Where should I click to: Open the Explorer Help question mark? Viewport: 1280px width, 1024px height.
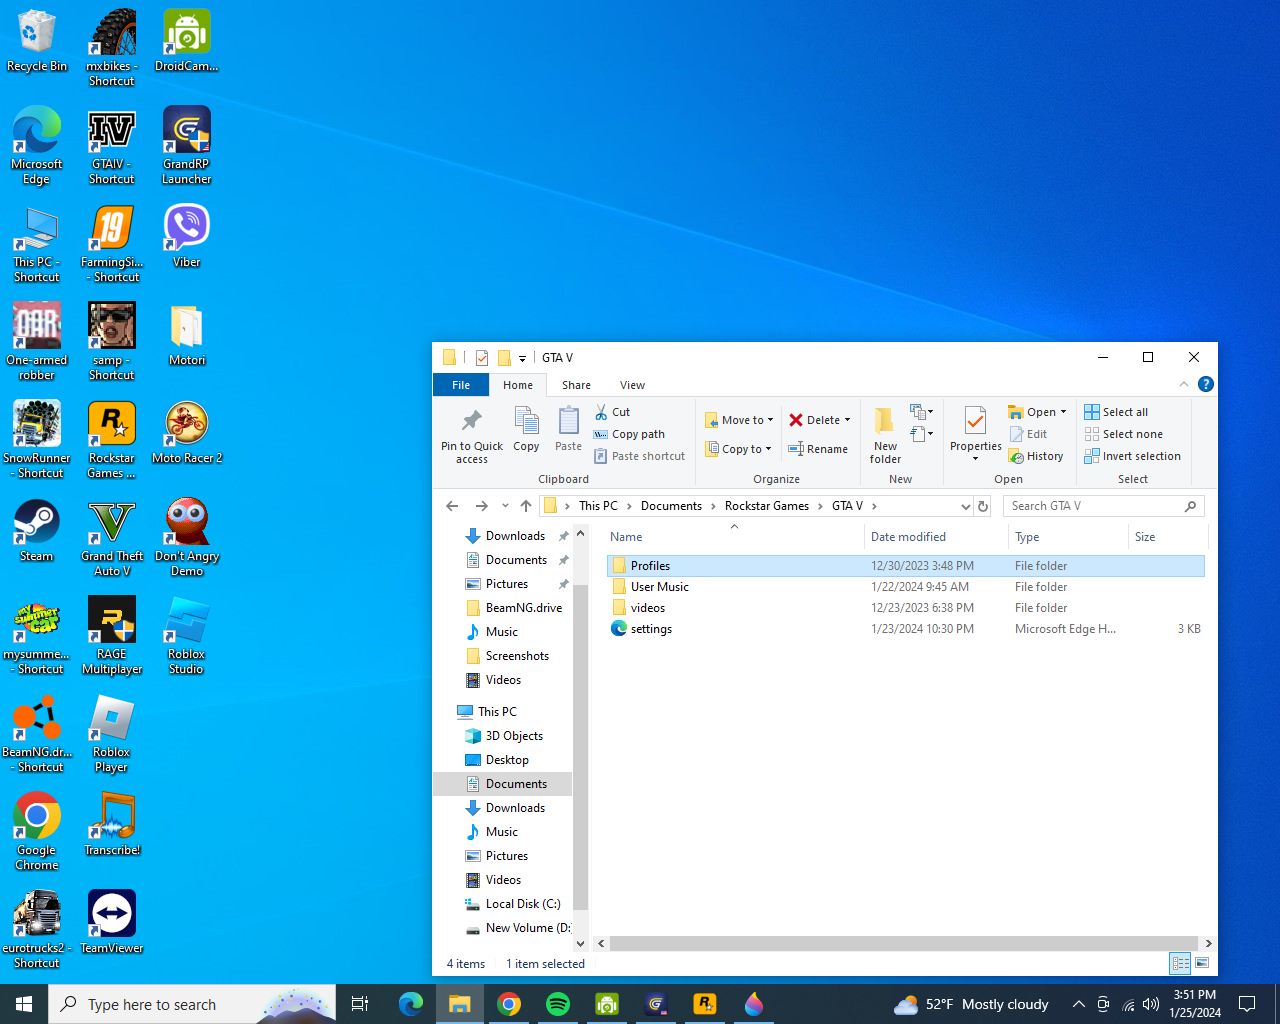click(1206, 384)
